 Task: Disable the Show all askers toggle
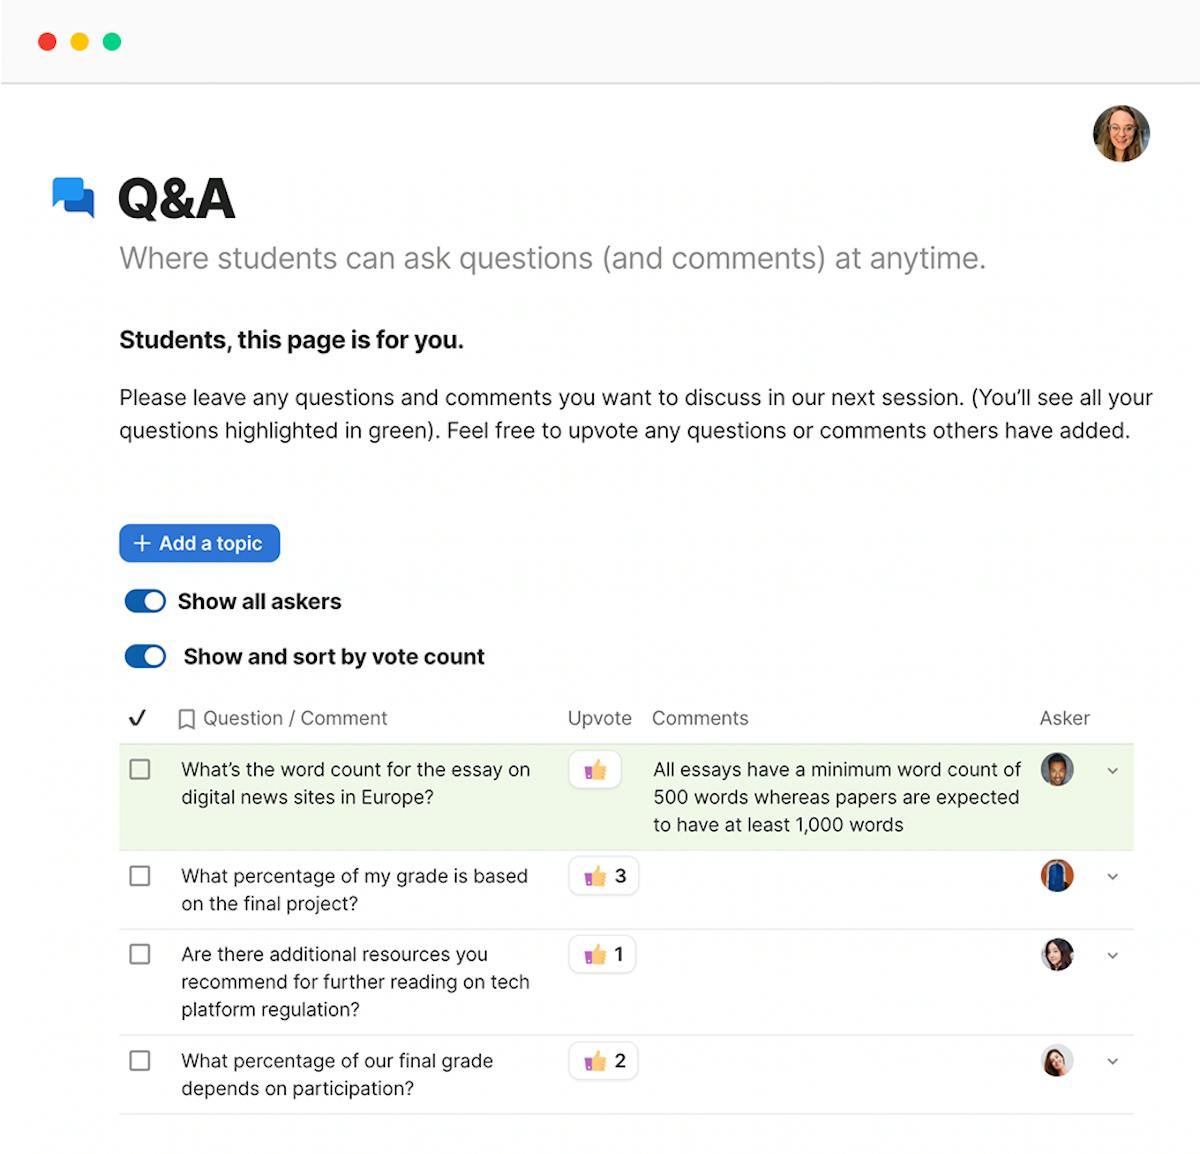145,601
